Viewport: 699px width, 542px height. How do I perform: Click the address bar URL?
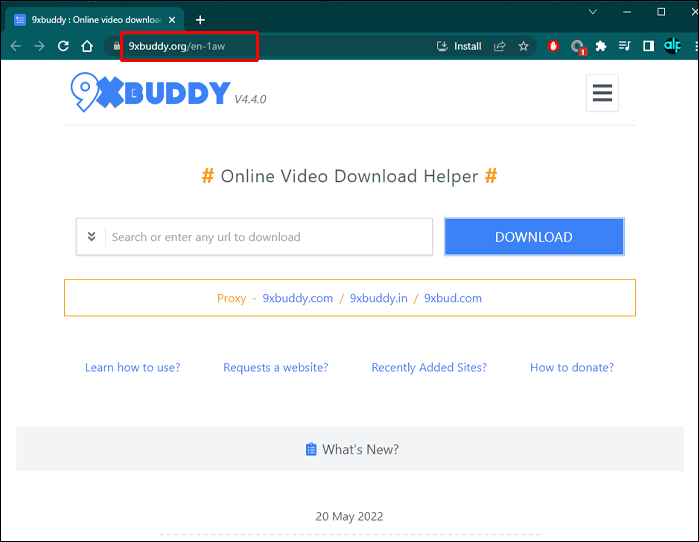(x=177, y=46)
